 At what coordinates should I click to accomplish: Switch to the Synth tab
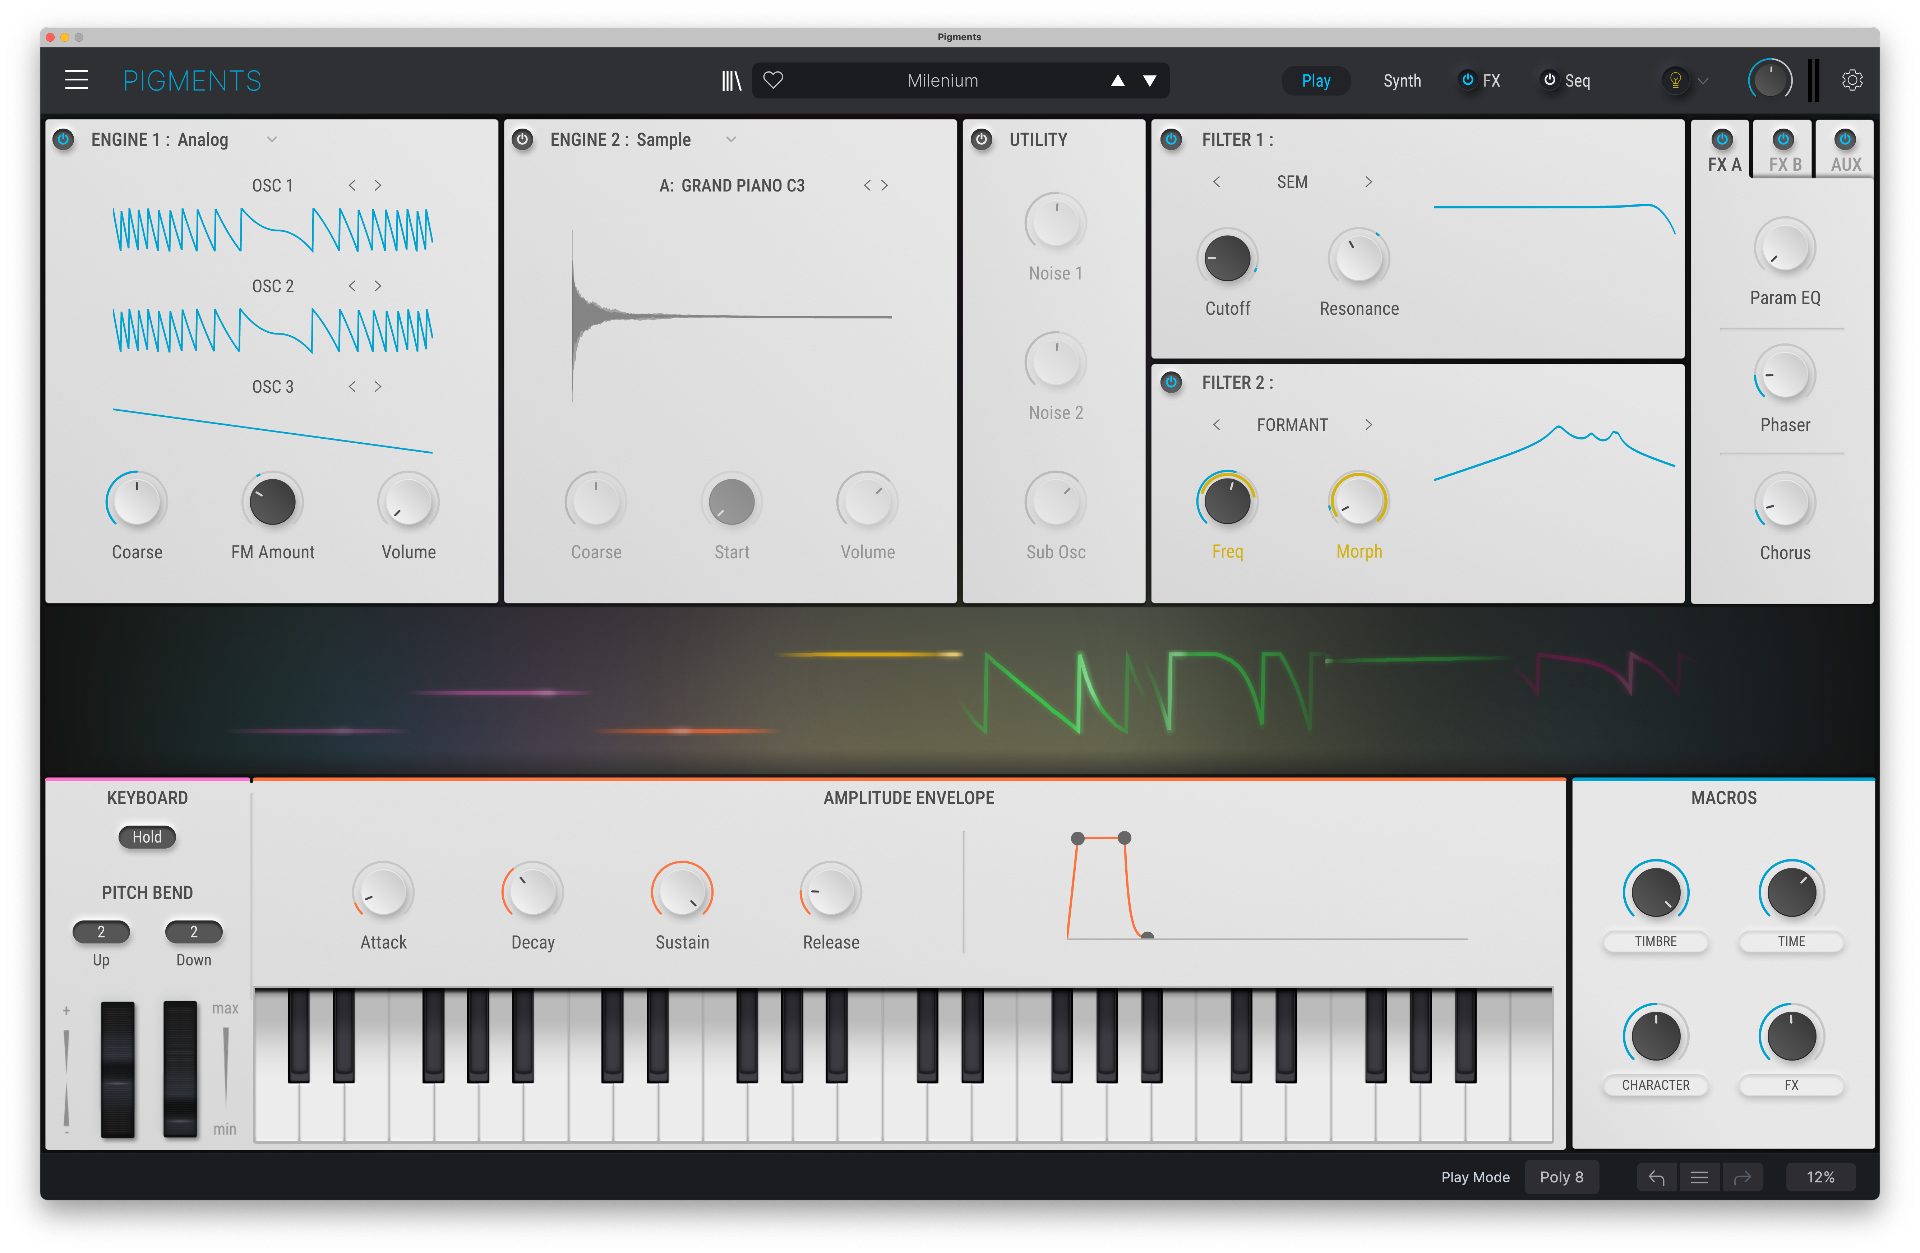tap(1401, 81)
